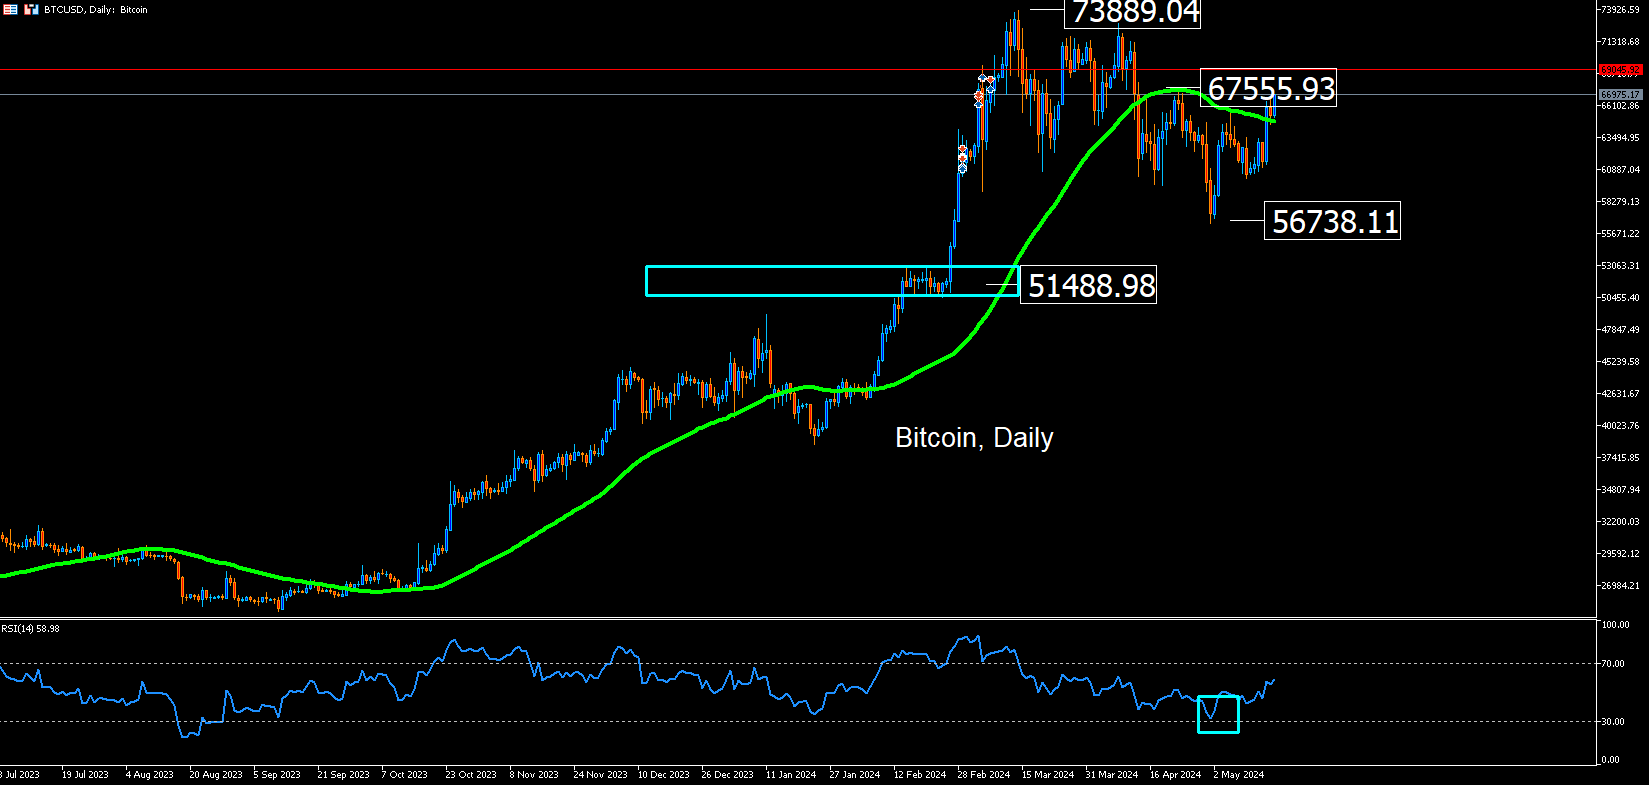Click the 60887.04 price axis value
Screen dimensions: 1649x785
1620,170
